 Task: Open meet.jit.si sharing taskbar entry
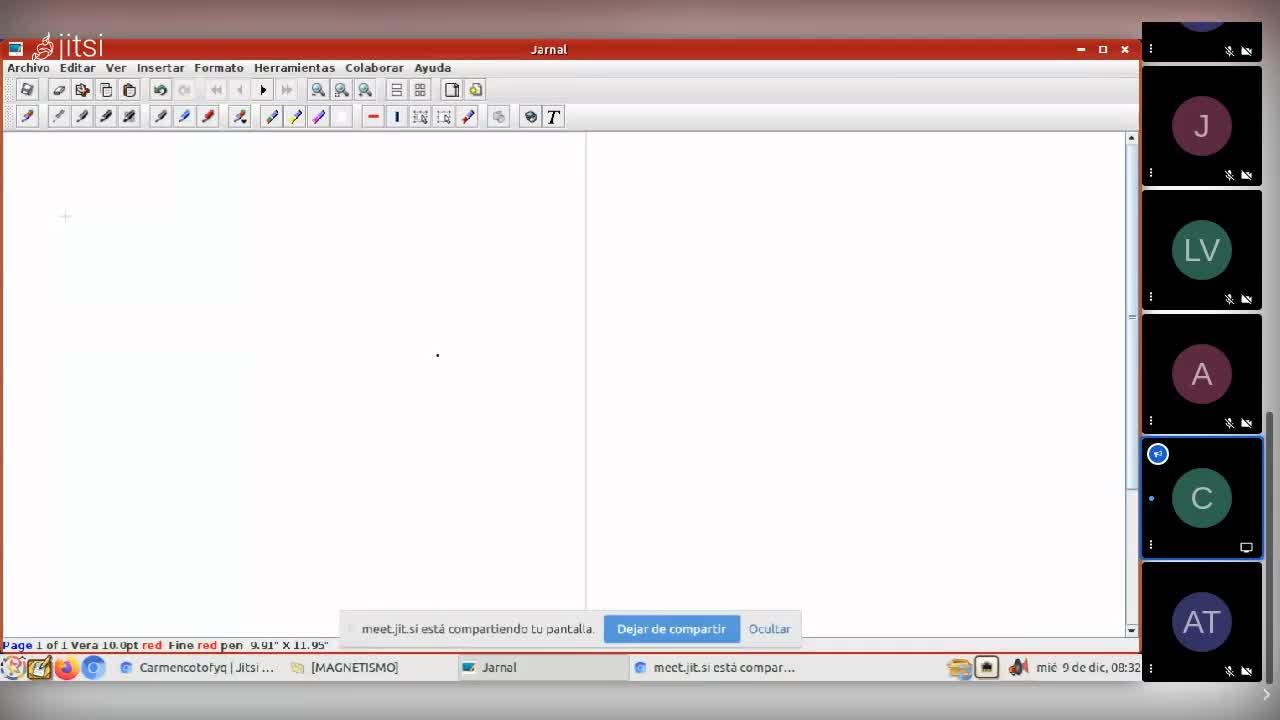(x=714, y=667)
